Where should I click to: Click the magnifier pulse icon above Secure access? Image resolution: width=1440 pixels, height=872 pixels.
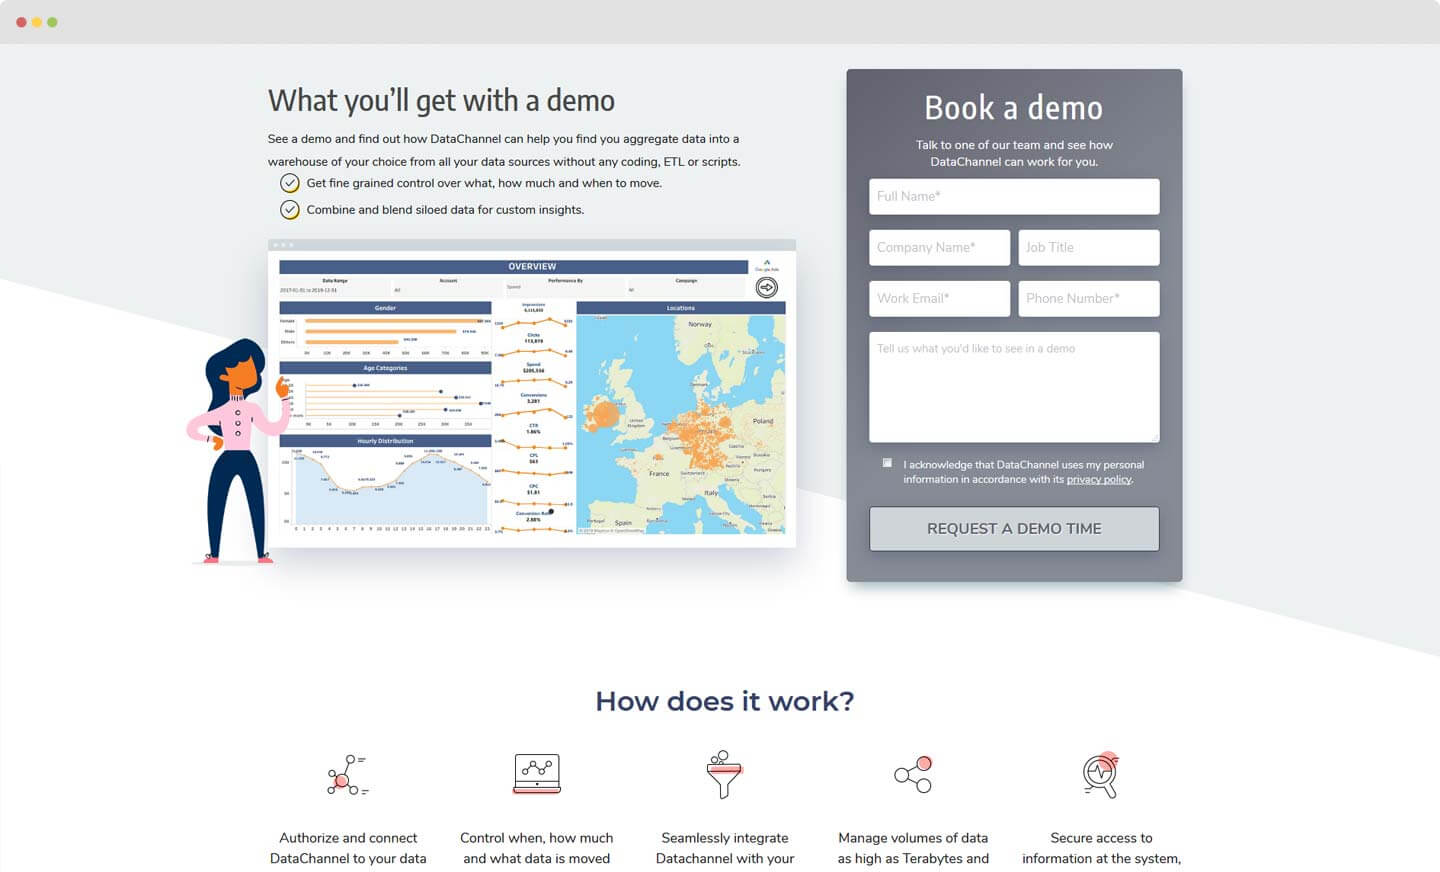click(x=1101, y=775)
